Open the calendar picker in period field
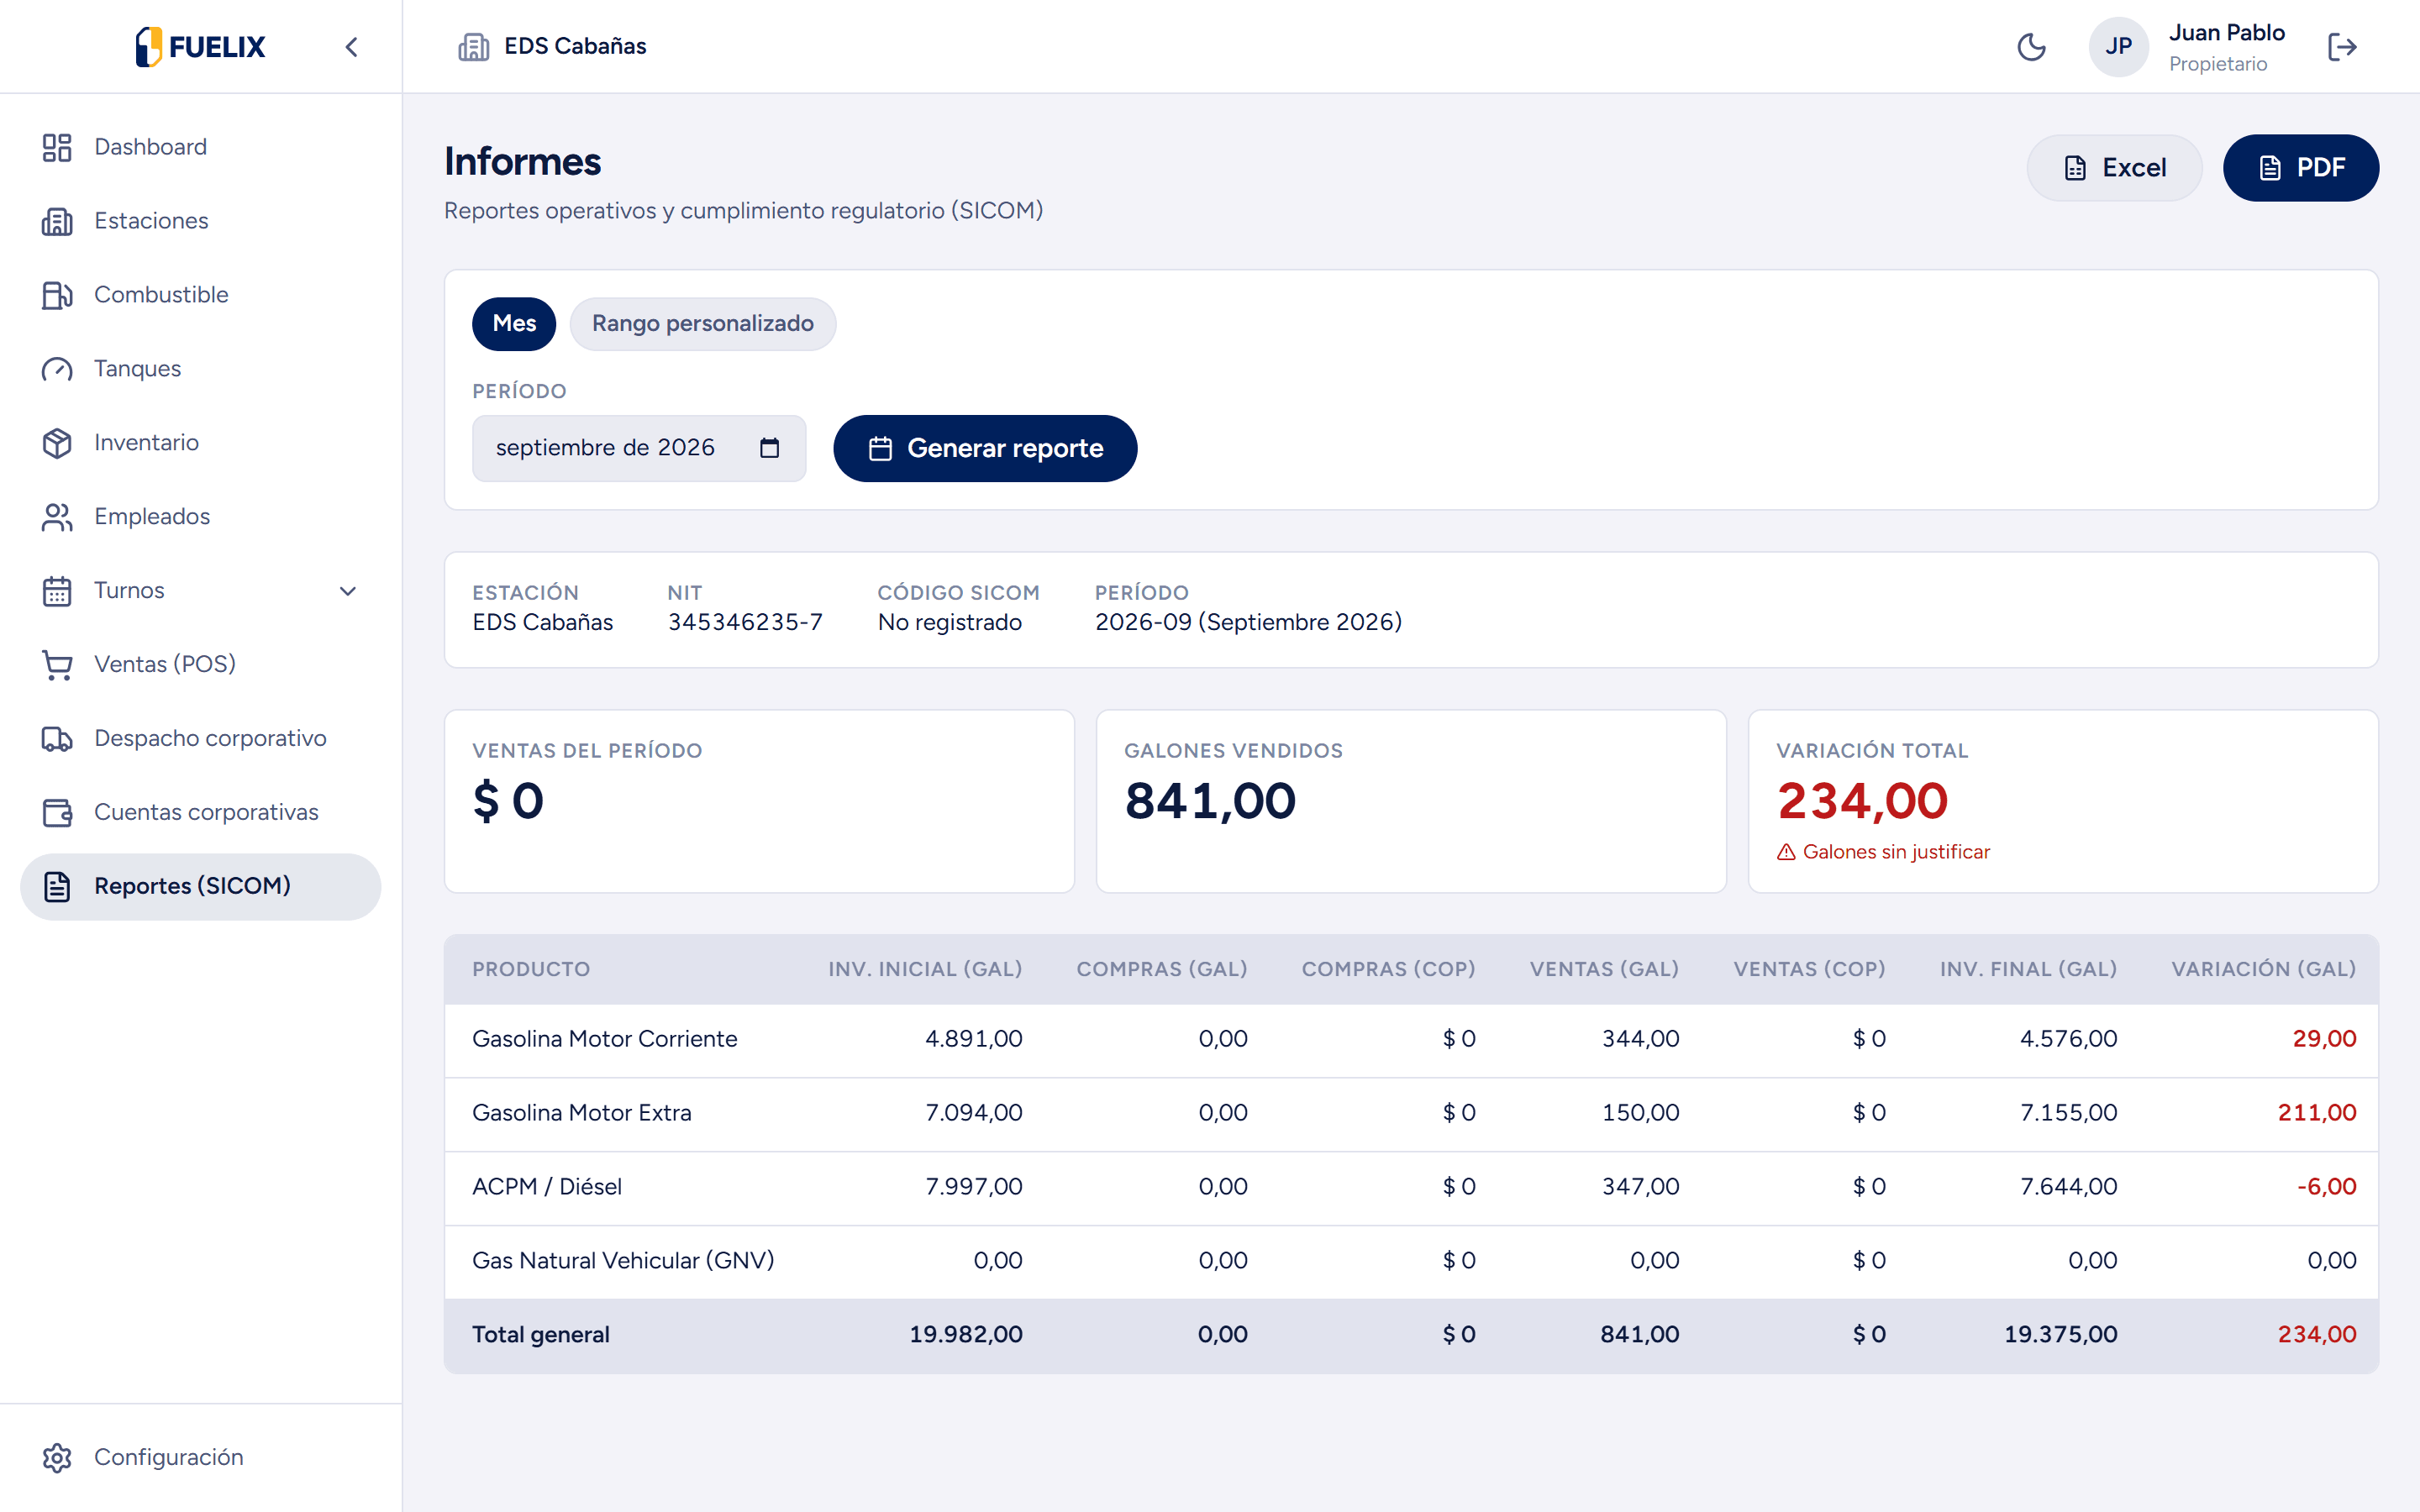The image size is (2420, 1512). click(x=769, y=448)
